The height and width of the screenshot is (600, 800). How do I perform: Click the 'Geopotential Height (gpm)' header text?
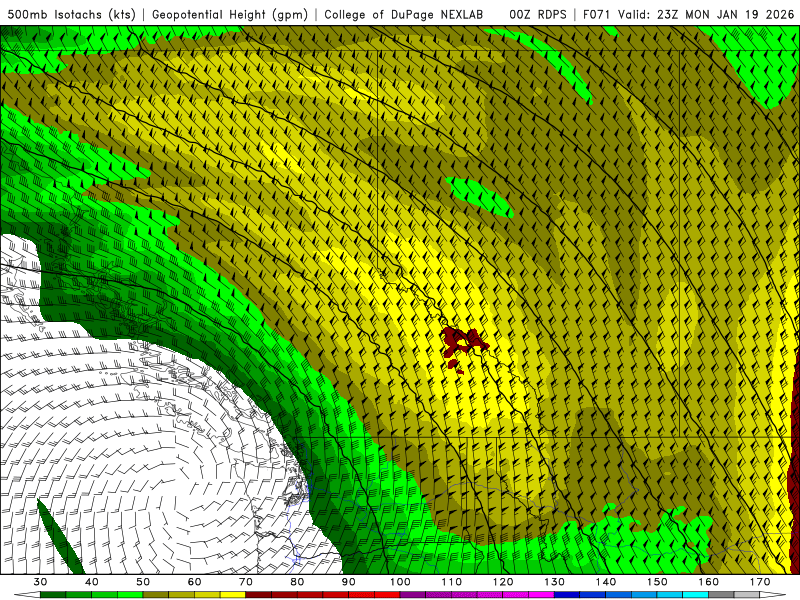point(230,14)
